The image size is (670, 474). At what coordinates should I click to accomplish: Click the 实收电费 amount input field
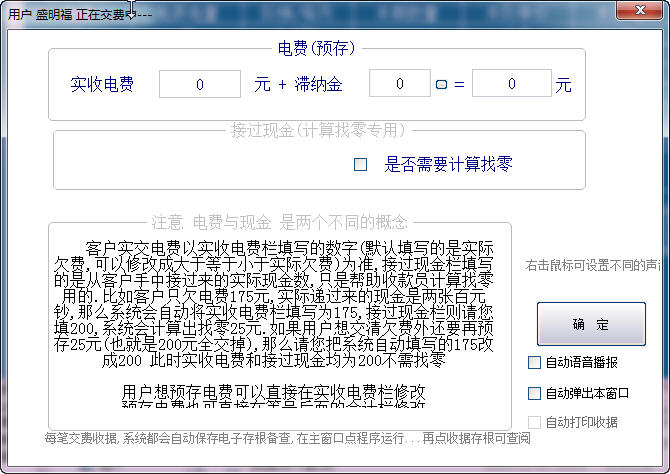[200, 84]
